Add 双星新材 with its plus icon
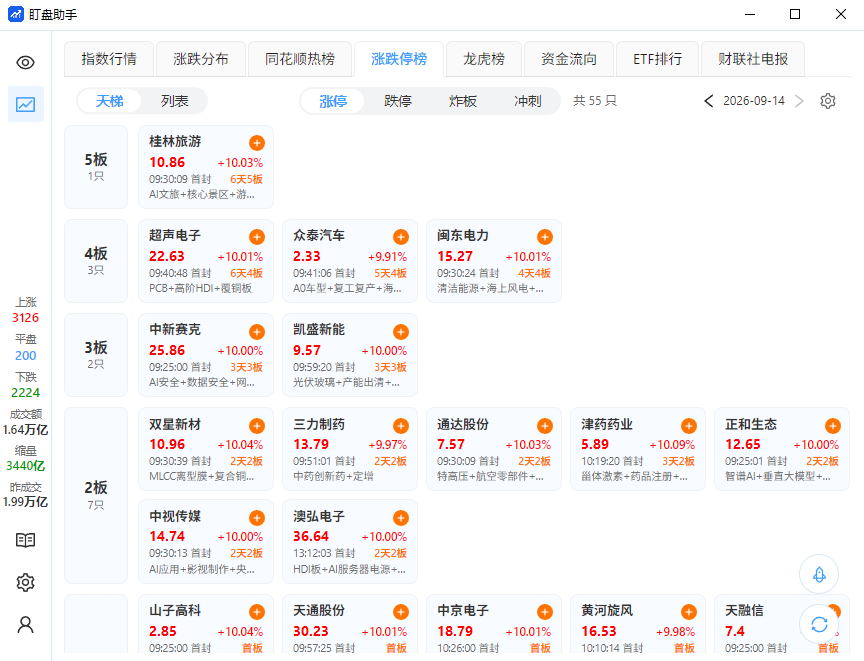 coord(257,426)
